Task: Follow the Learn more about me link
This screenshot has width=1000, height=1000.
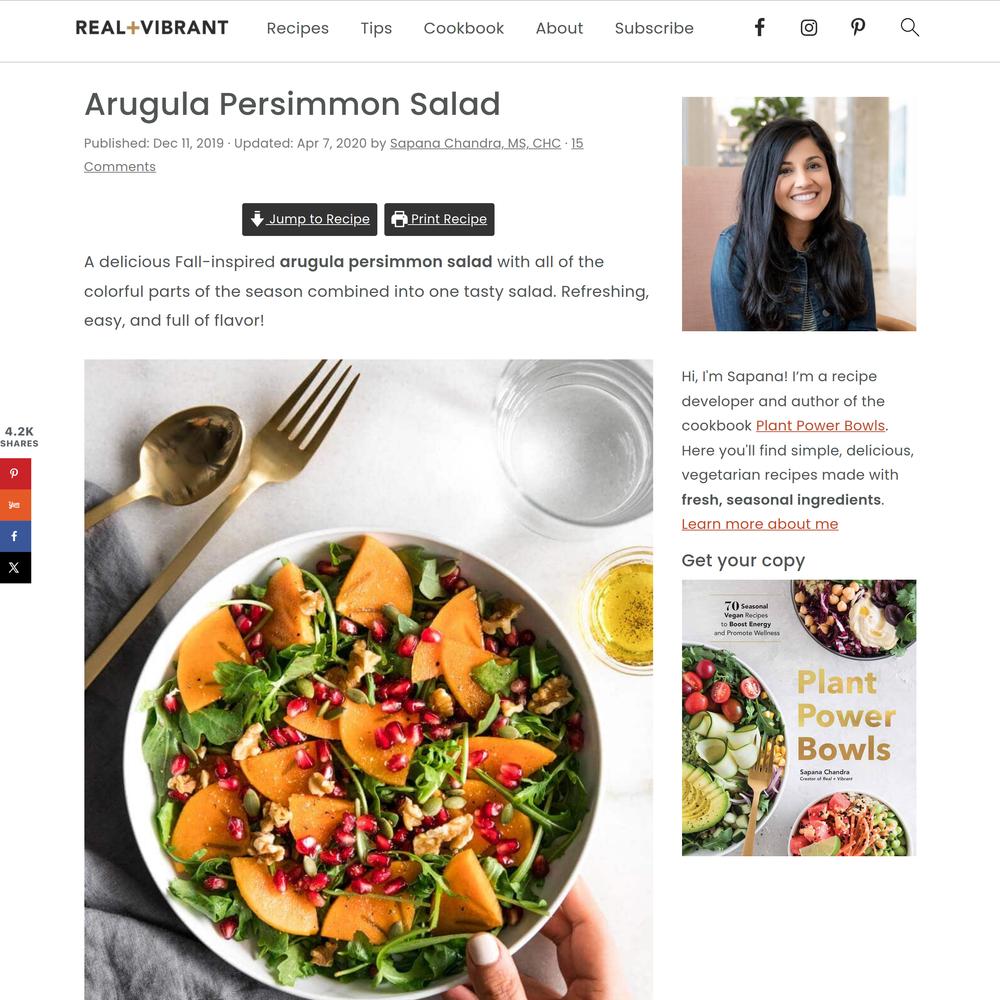Action: pos(760,524)
